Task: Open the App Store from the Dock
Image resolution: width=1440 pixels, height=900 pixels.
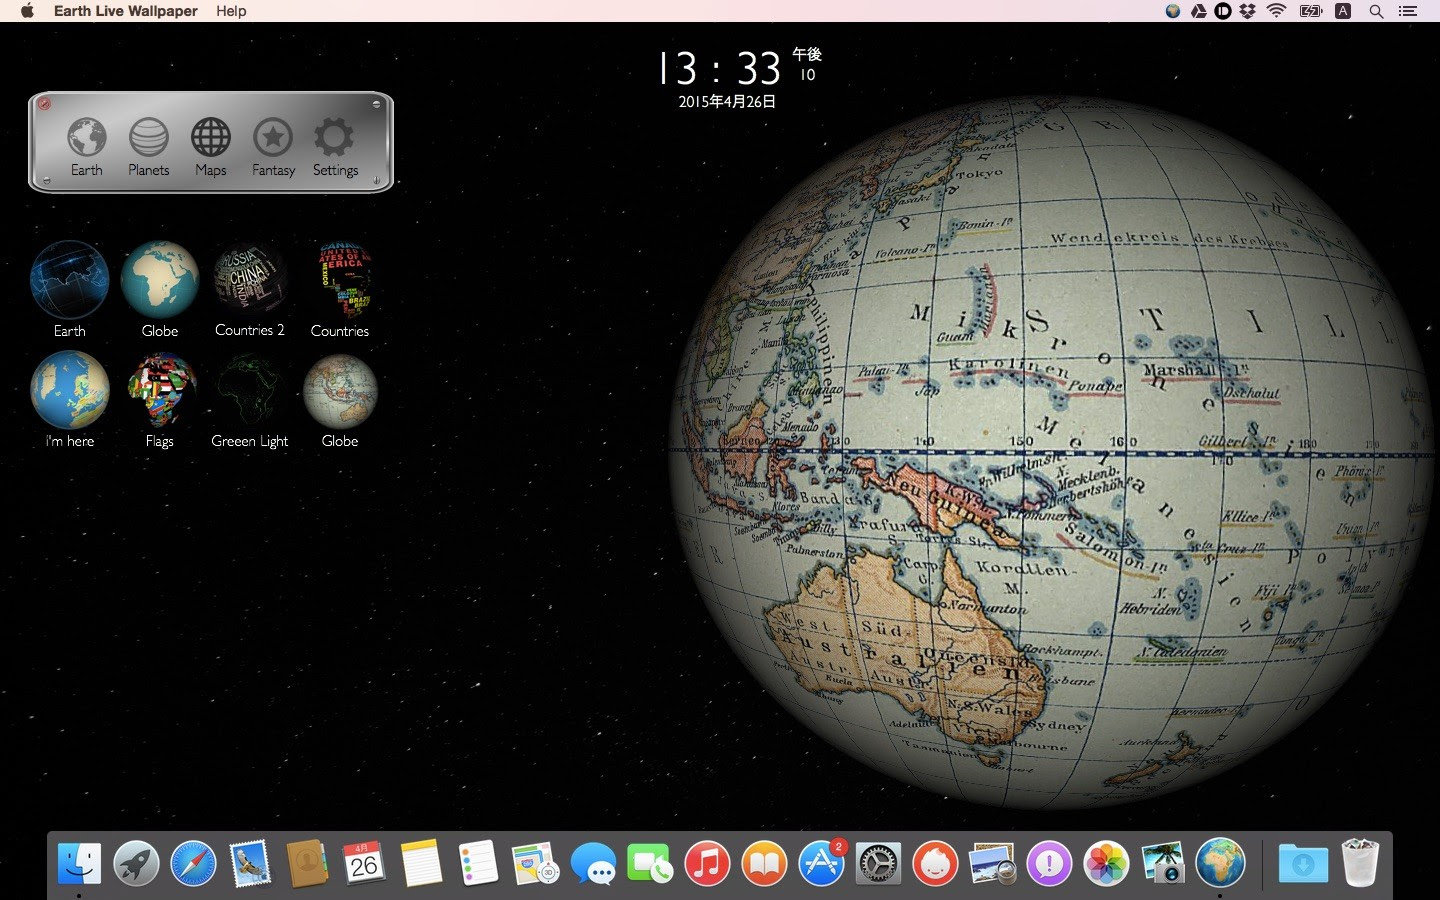Action: pyautogui.click(x=822, y=862)
